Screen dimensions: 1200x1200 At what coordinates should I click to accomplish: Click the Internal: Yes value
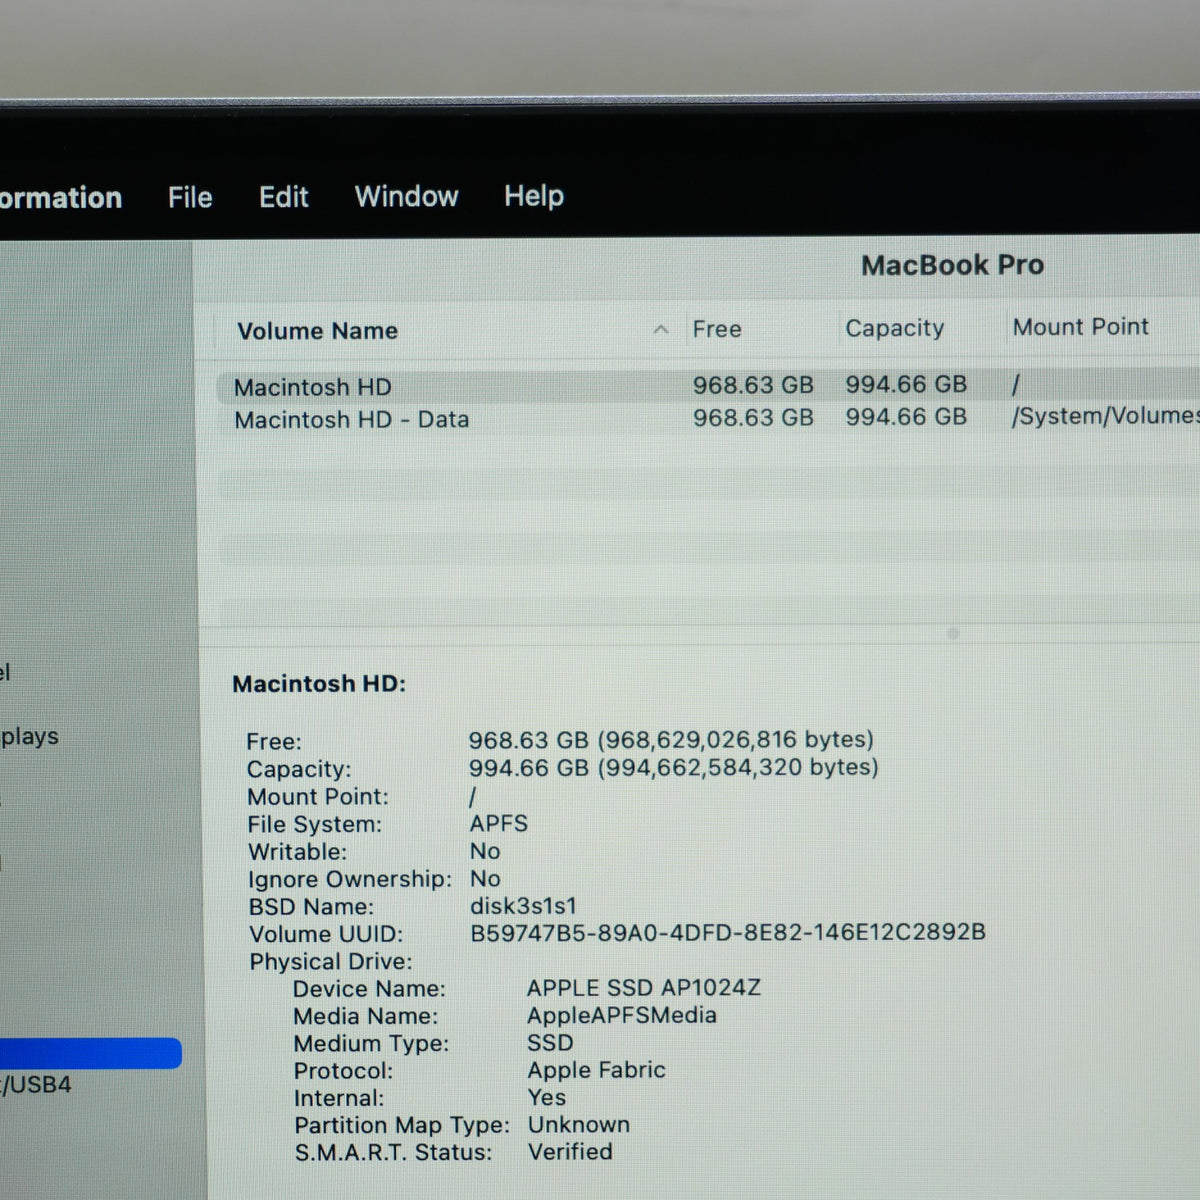tap(546, 1097)
